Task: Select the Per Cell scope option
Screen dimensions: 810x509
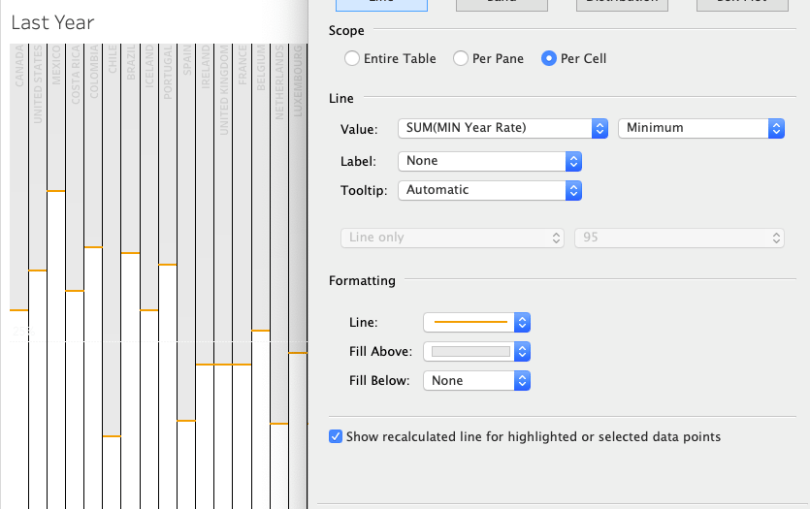Action: pos(549,59)
